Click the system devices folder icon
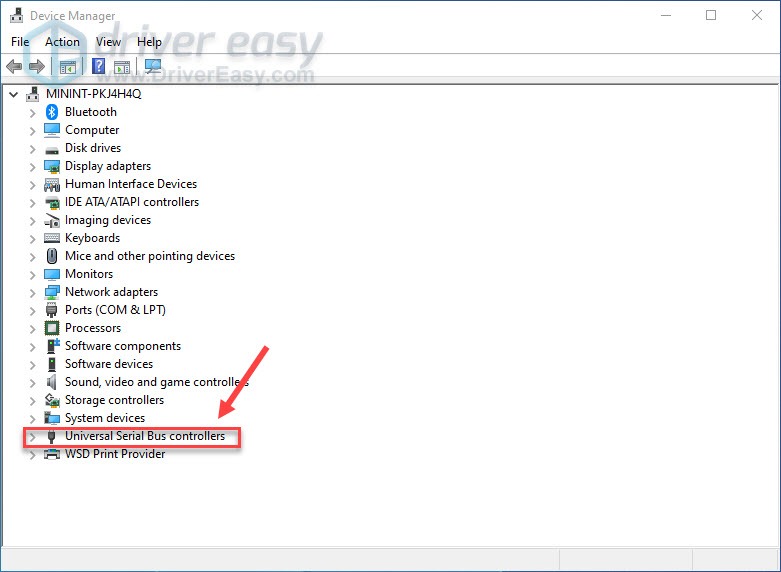 coord(52,418)
